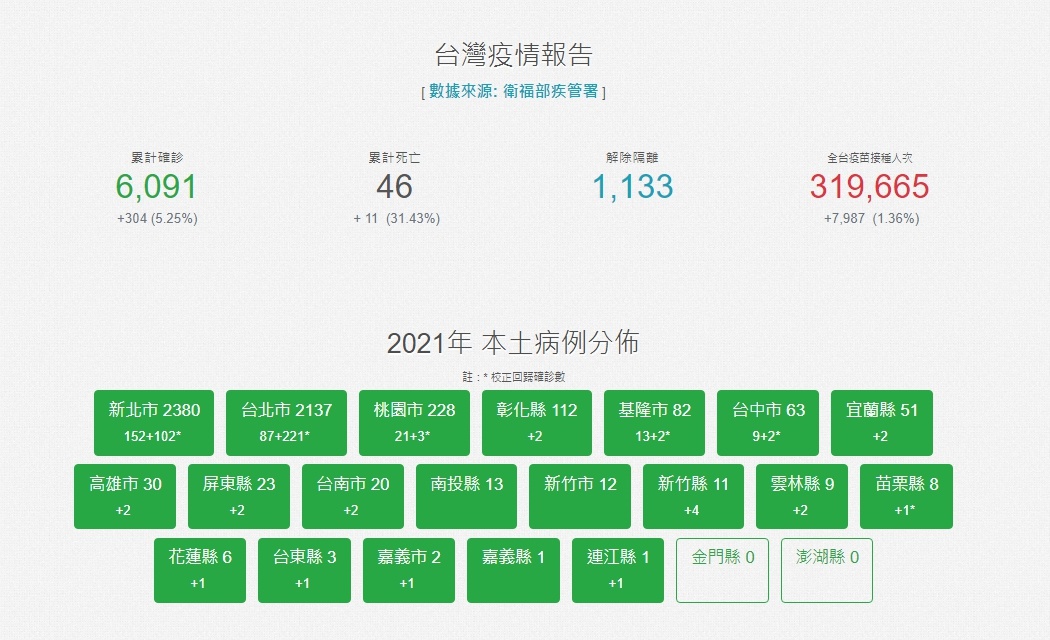
Task: Open the 台中市 63 tile
Action: coord(768,422)
